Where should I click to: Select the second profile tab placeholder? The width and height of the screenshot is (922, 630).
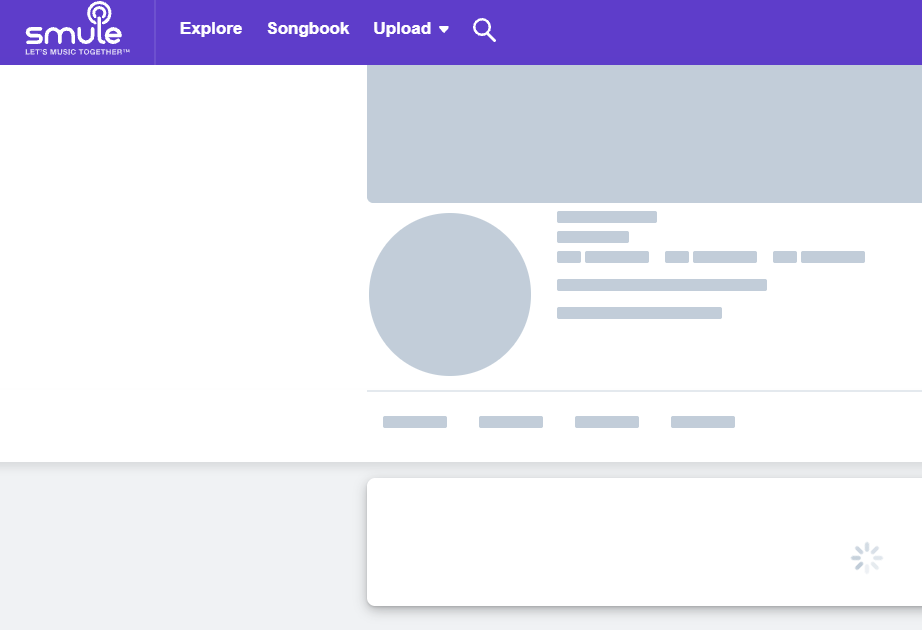[x=511, y=422]
